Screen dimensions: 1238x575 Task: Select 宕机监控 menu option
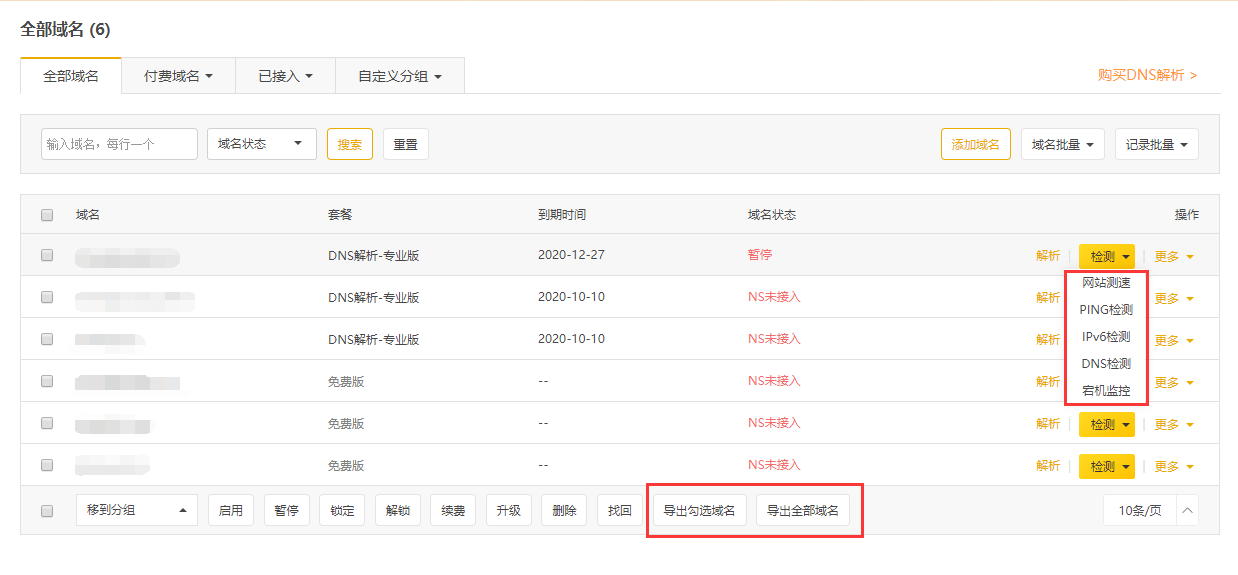pyautogui.click(x=1106, y=391)
